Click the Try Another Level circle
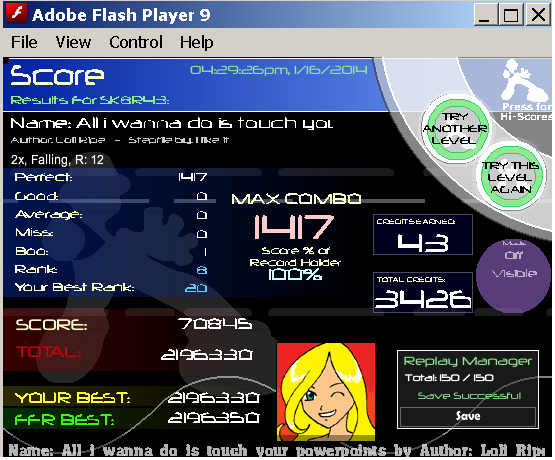The height and width of the screenshot is (460, 555). [457, 128]
